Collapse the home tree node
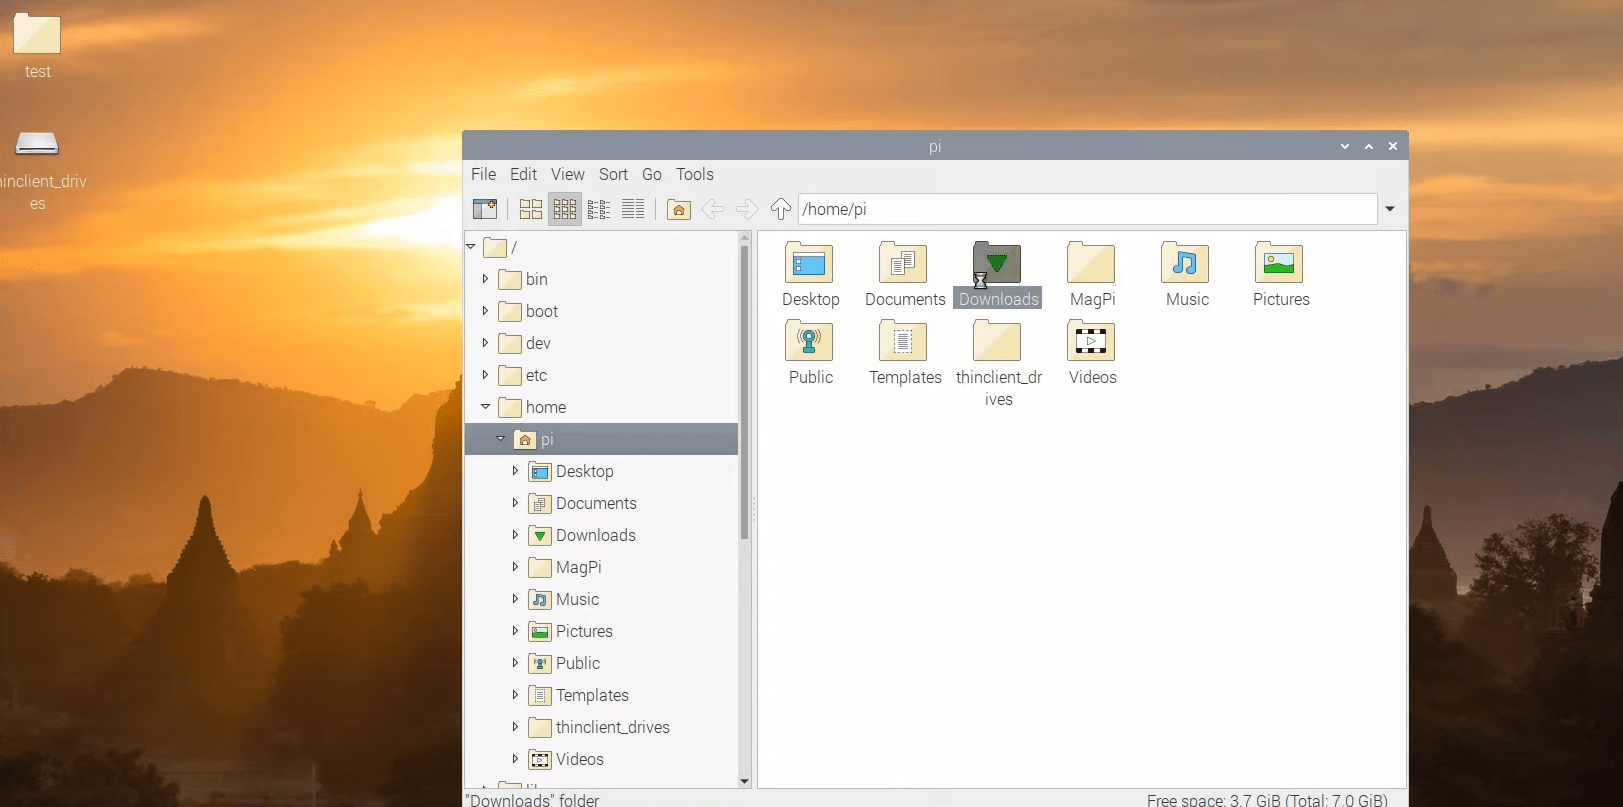Screen dimensions: 1623x807 pos(486,407)
